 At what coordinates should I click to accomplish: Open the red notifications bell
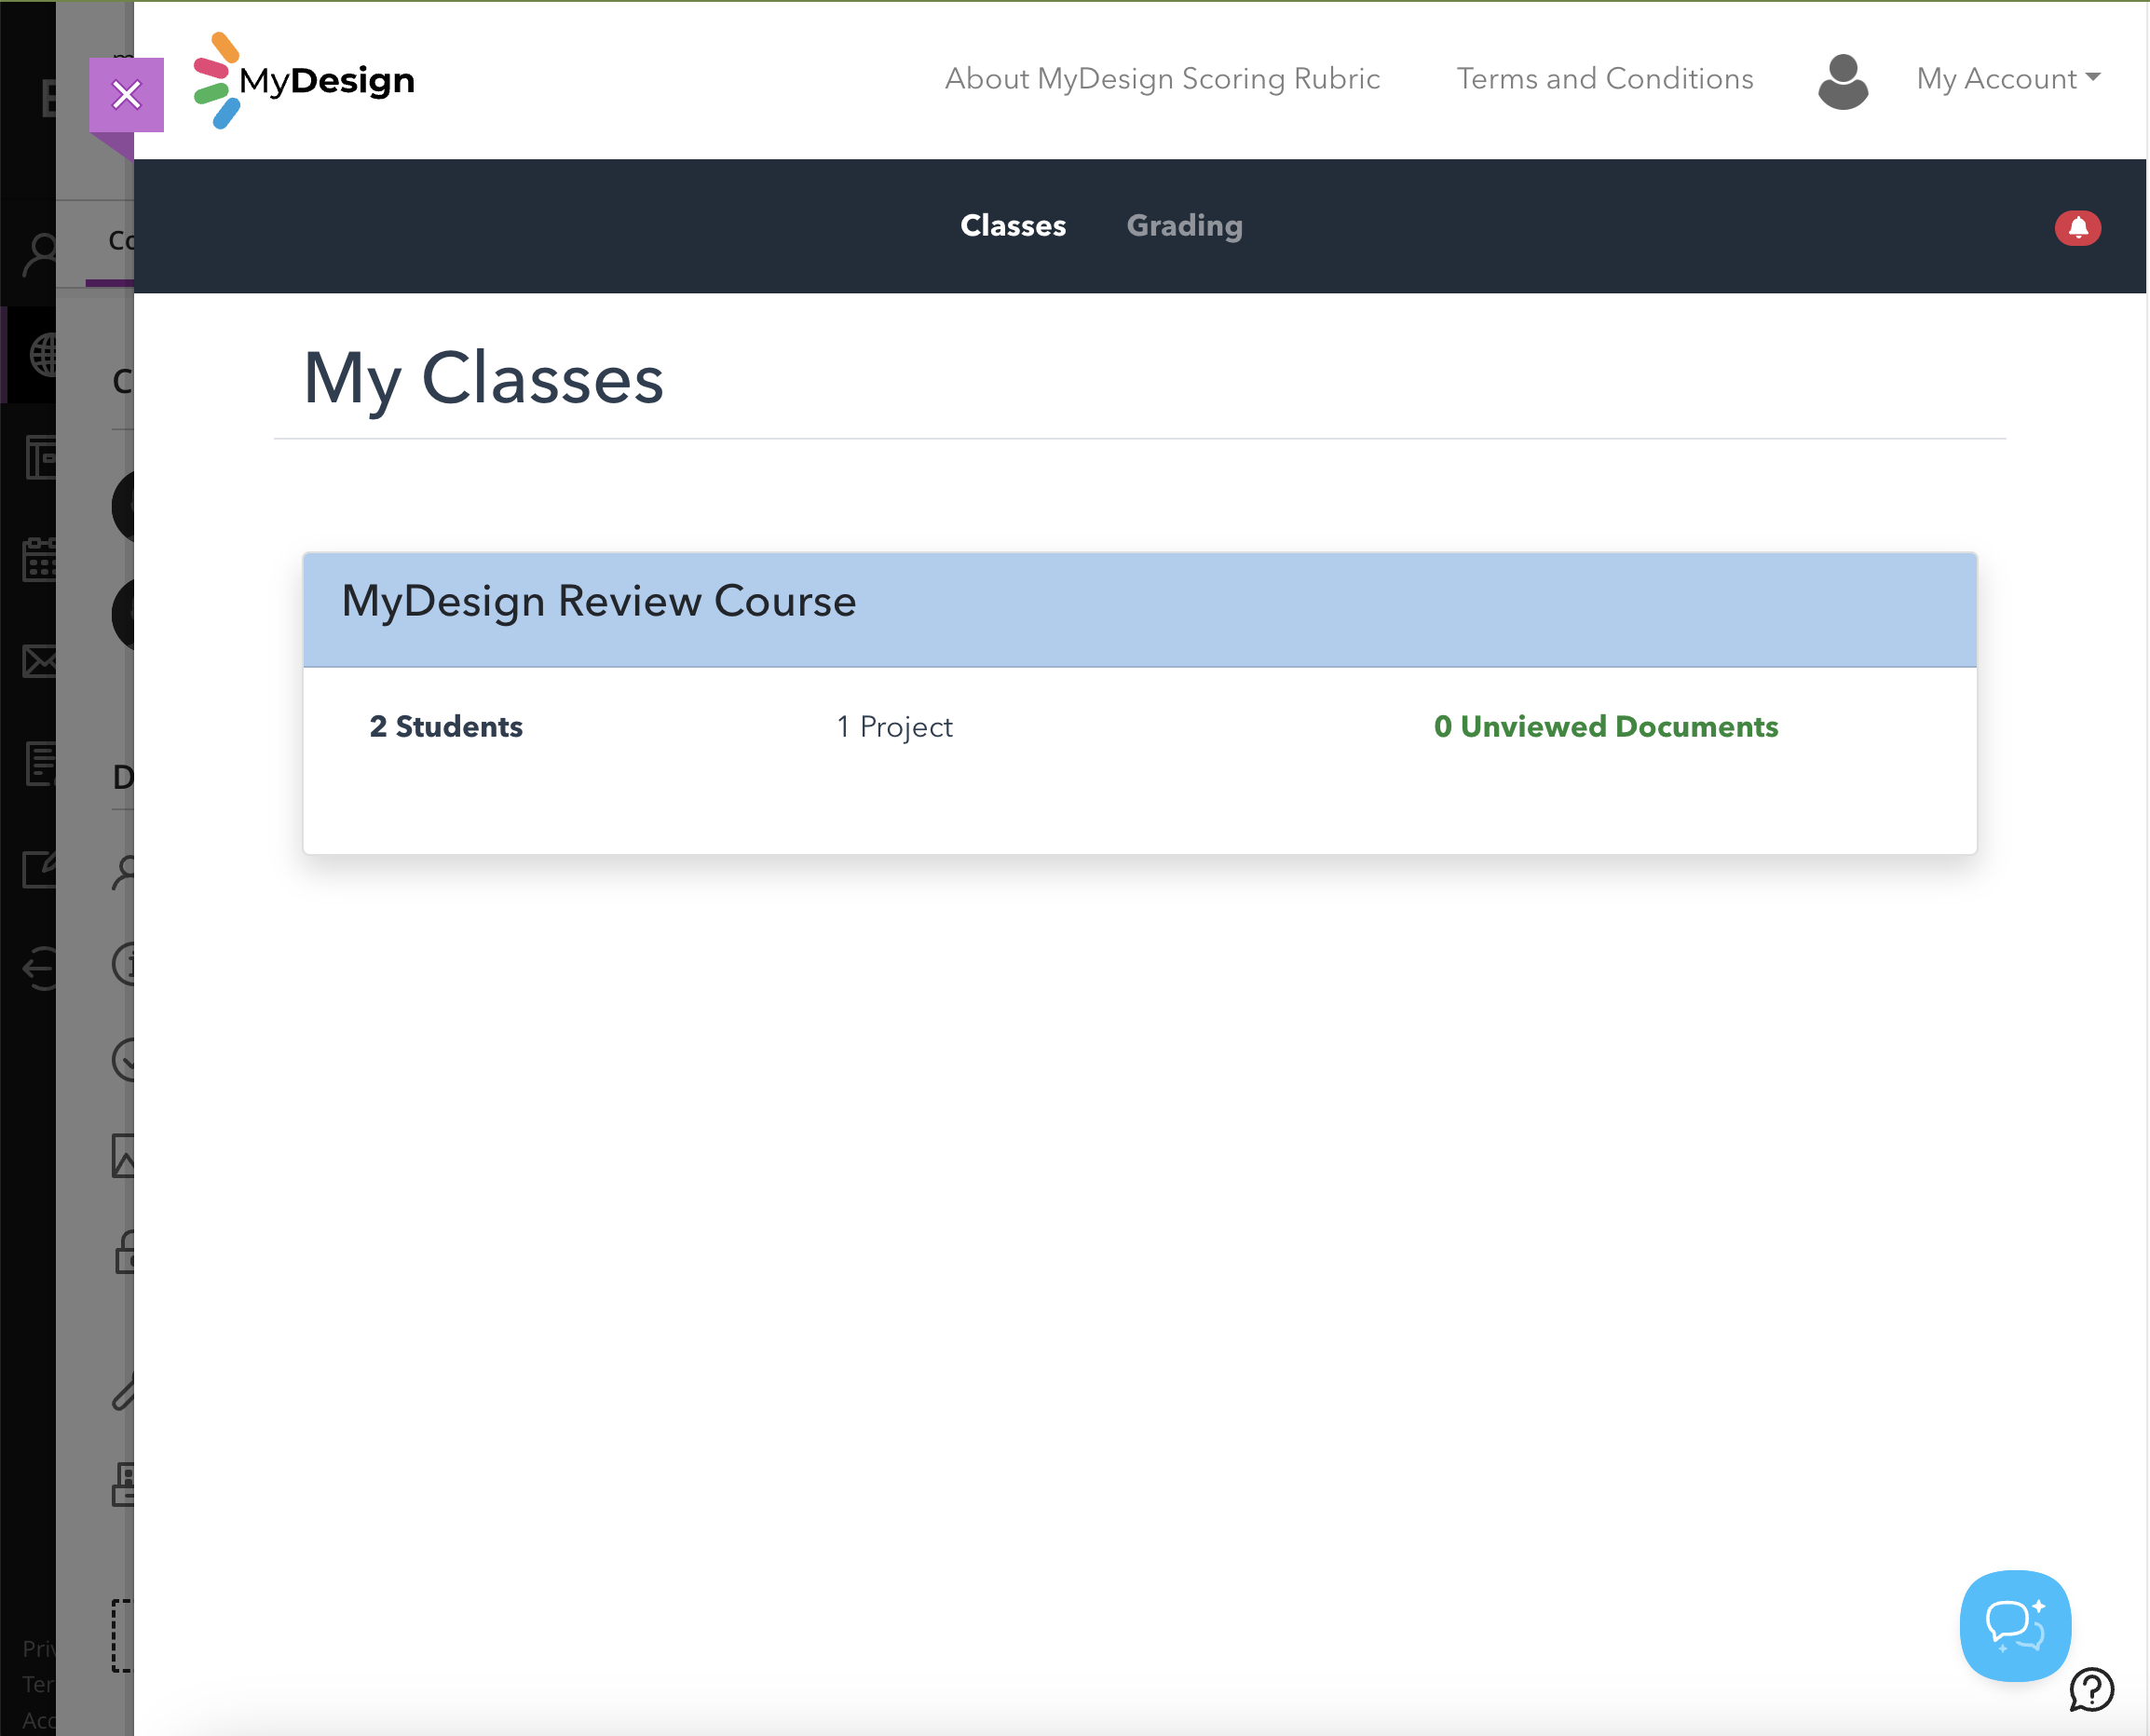[x=2077, y=228]
